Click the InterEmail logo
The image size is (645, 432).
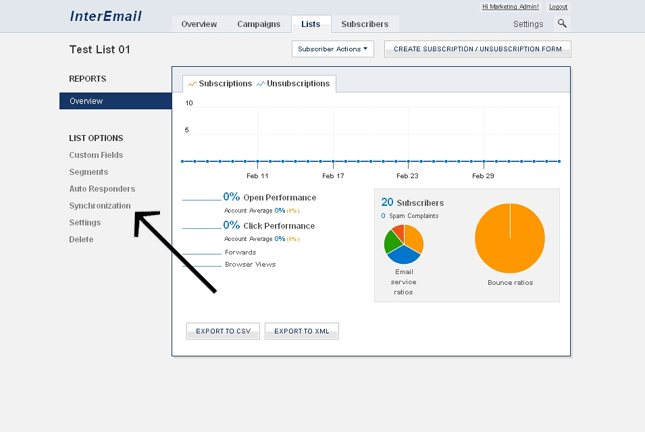[106, 17]
